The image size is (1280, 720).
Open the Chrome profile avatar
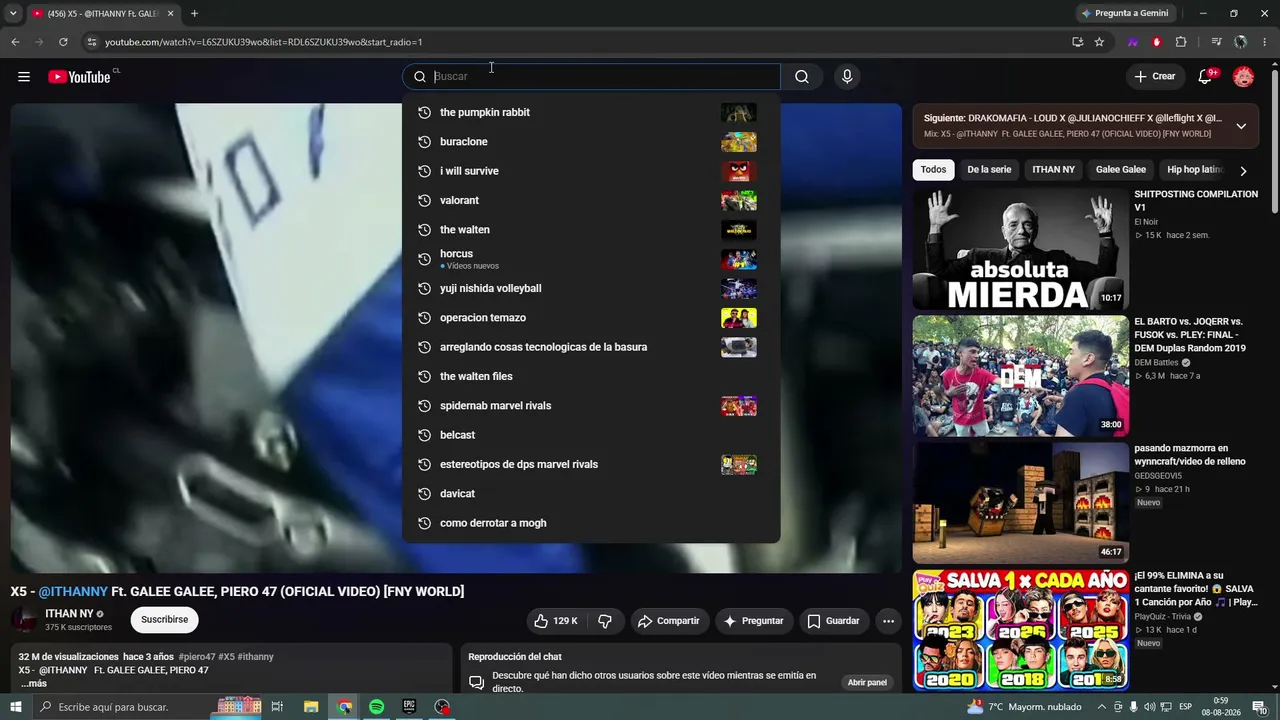(1241, 42)
